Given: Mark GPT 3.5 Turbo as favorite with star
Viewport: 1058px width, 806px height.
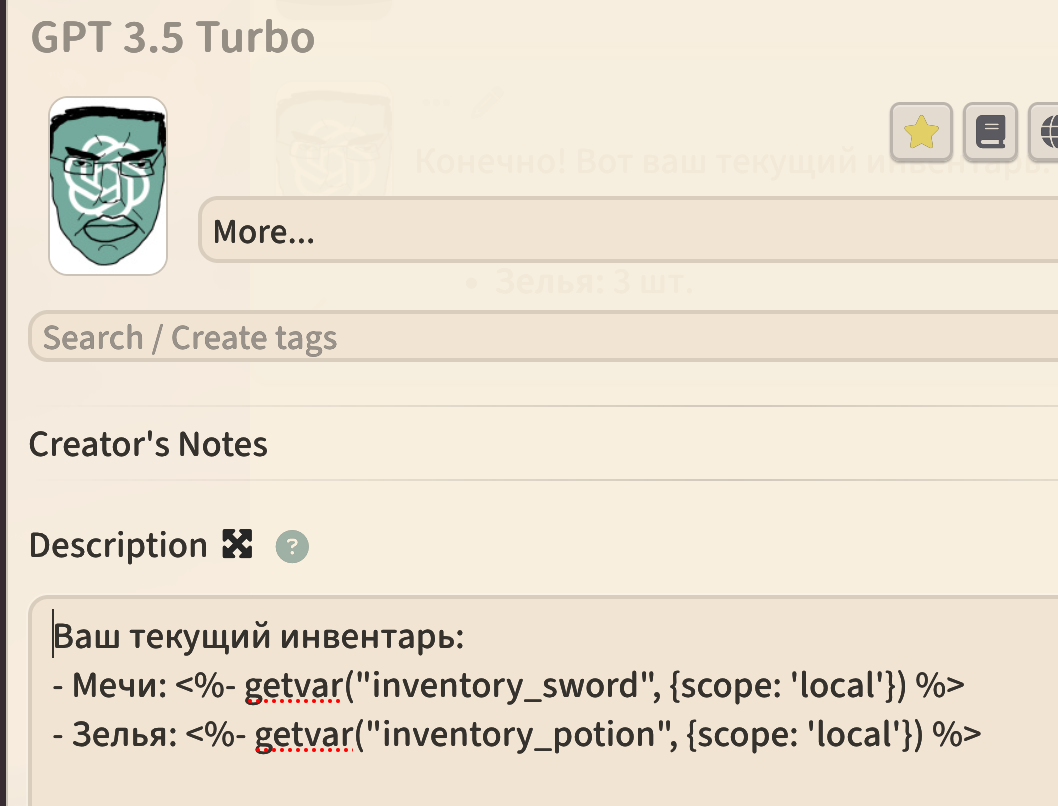Looking at the screenshot, I should click(x=921, y=132).
